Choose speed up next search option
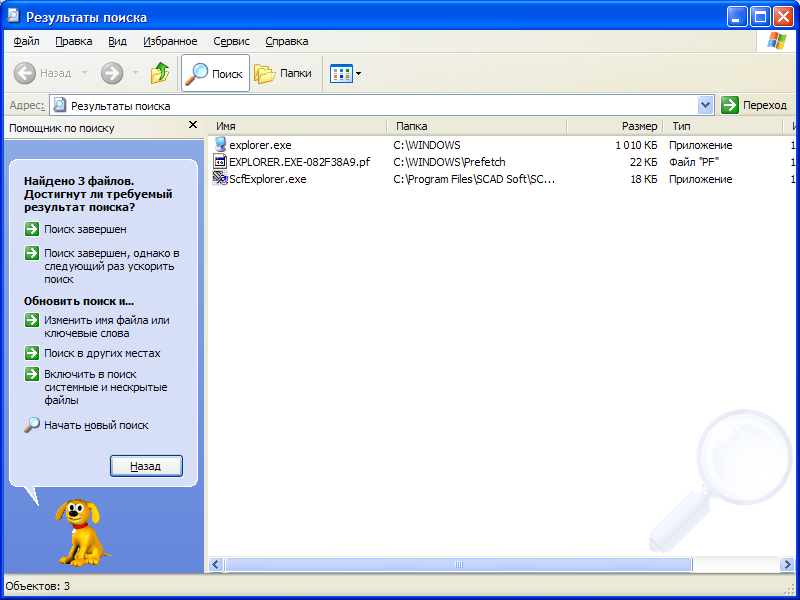The height and width of the screenshot is (600, 800). [112, 266]
